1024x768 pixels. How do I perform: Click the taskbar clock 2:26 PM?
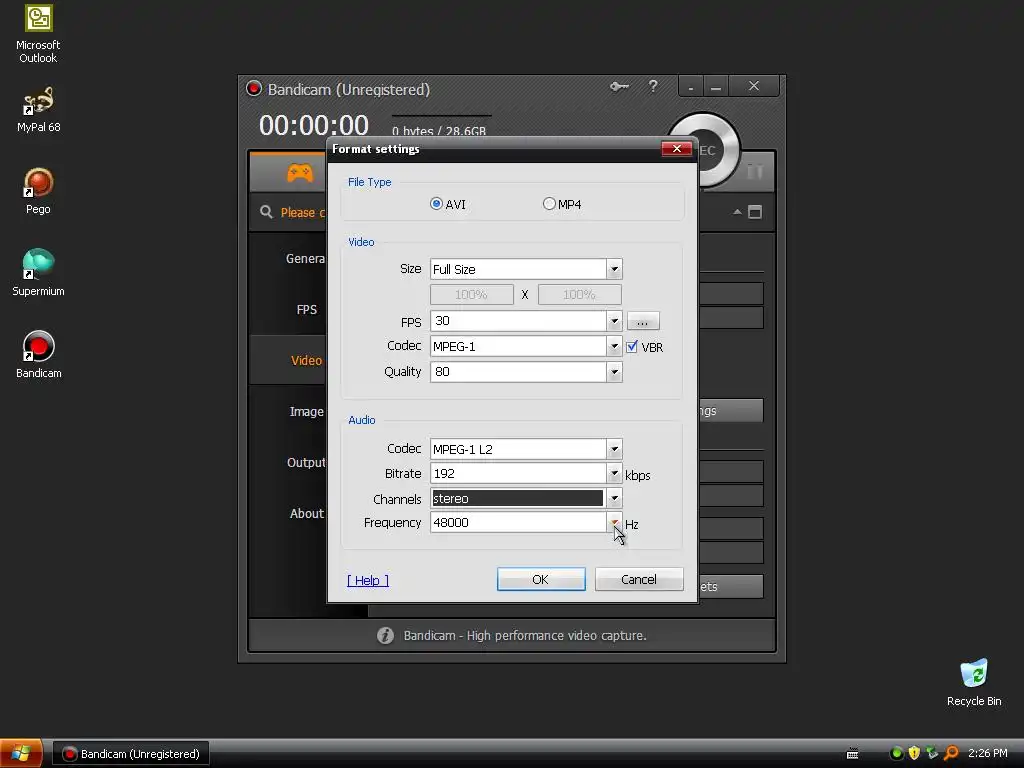[x=987, y=753]
